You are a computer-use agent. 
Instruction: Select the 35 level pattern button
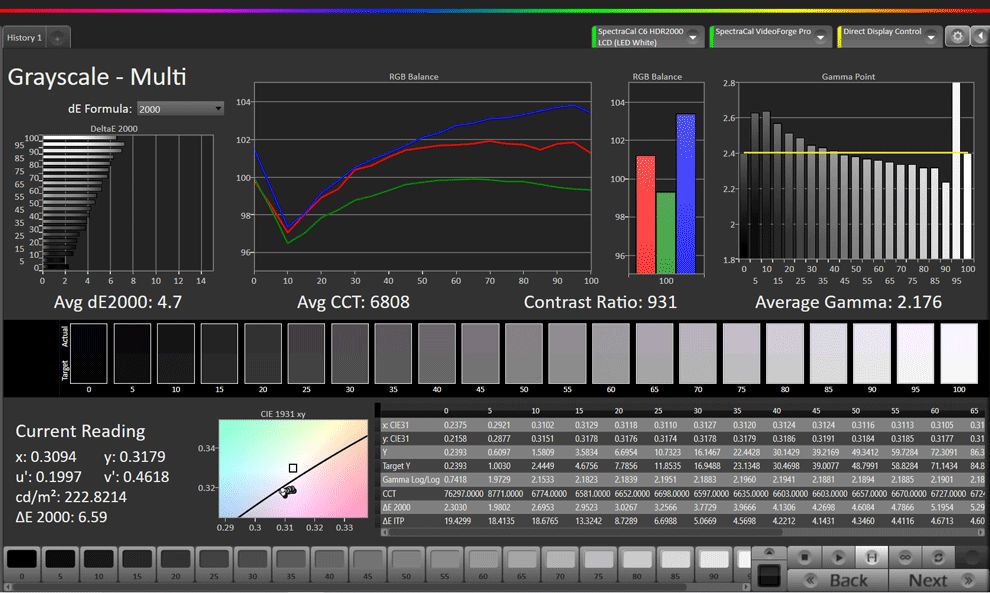(291, 564)
